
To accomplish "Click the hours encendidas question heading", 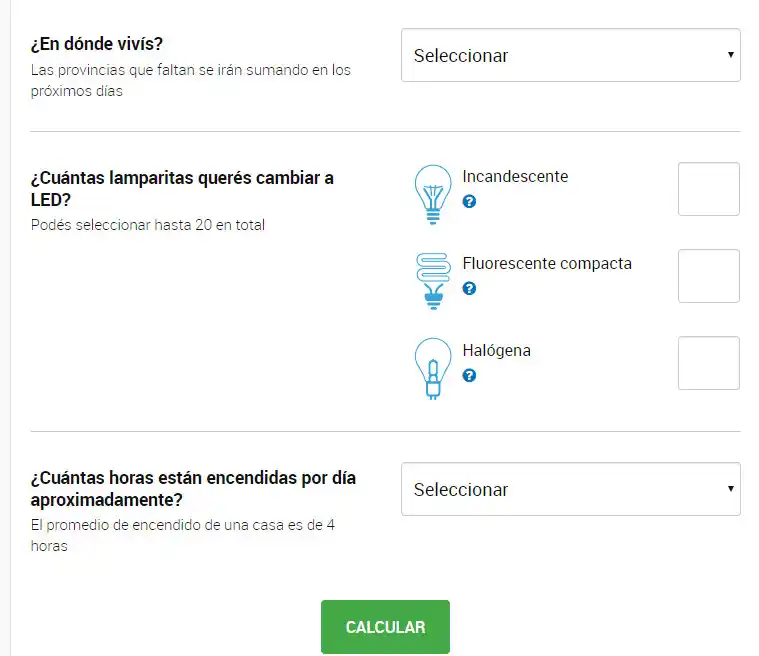I will 193,488.
